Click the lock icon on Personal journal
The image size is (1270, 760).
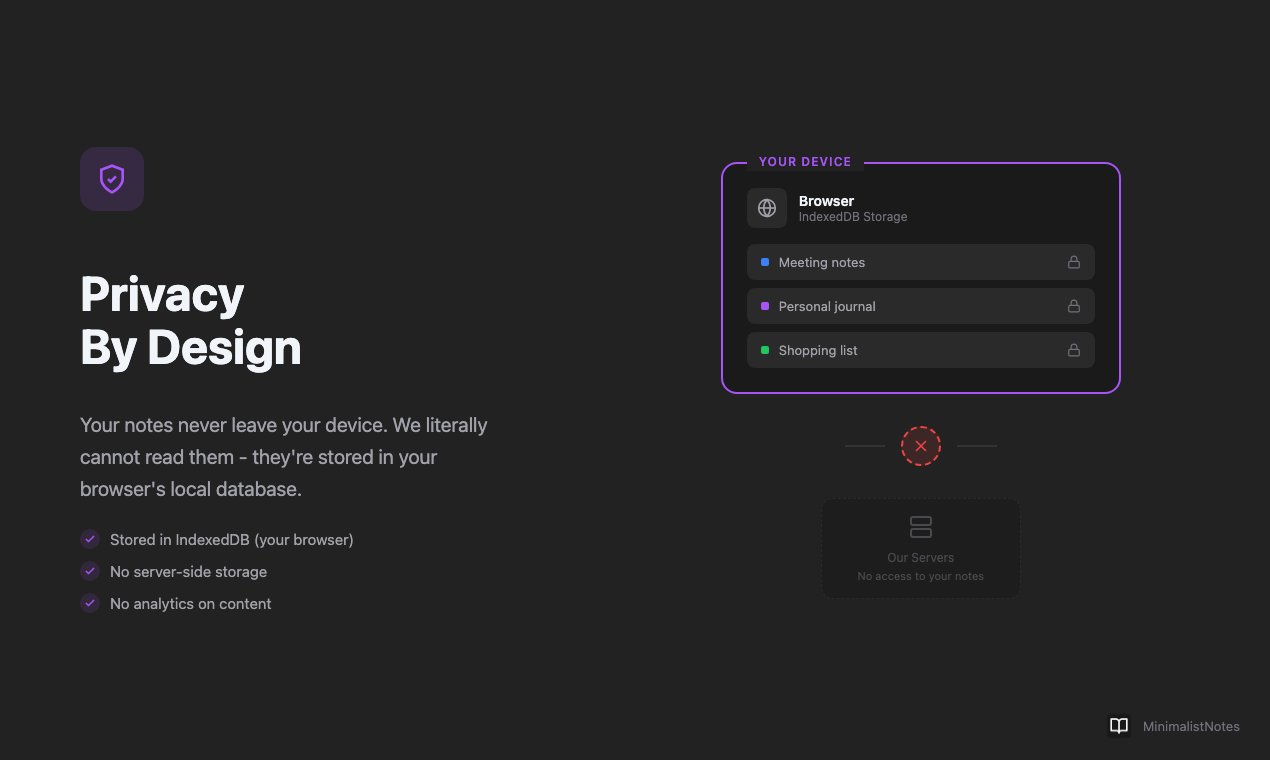pos(1074,306)
